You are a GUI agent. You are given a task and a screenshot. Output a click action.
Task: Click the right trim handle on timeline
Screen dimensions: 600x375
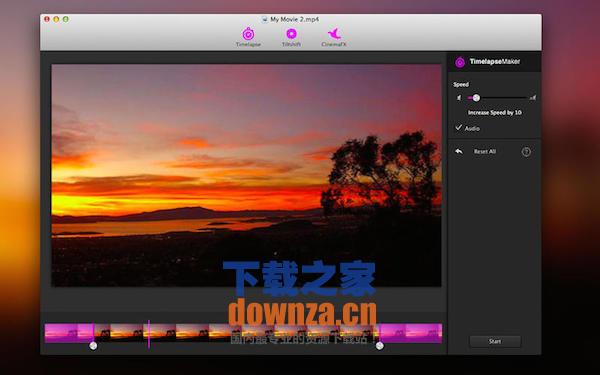click(379, 346)
